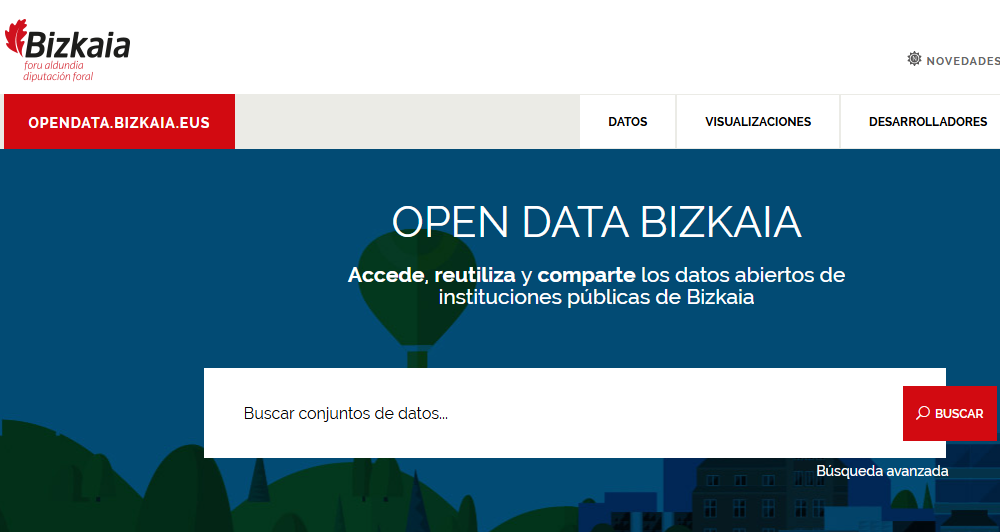
Task: Open the VISUALIZACIONES menu
Action: click(758, 122)
